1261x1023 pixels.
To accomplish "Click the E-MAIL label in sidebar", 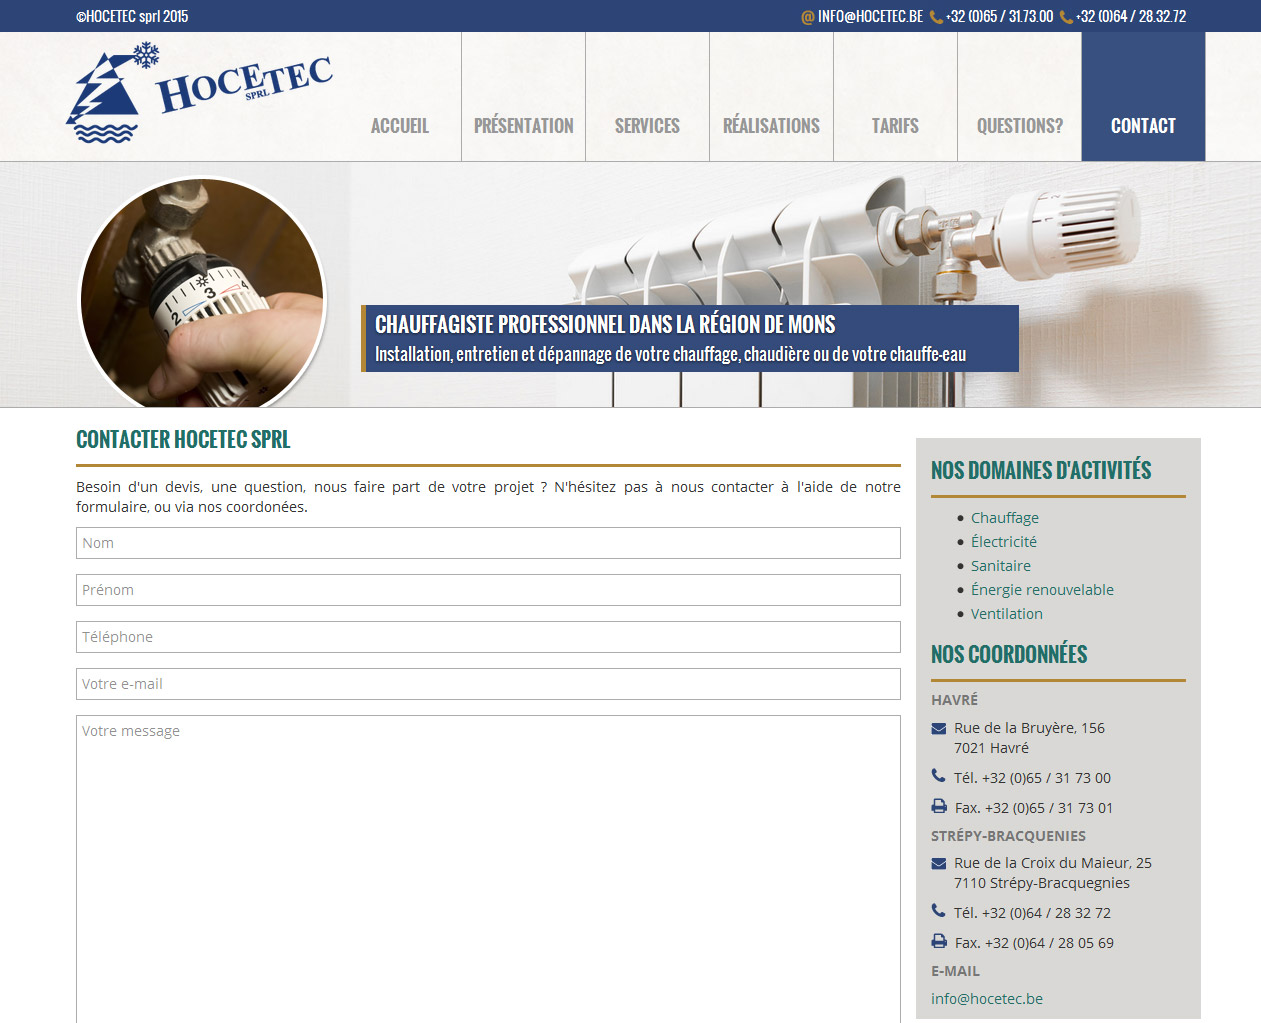I will point(955,971).
